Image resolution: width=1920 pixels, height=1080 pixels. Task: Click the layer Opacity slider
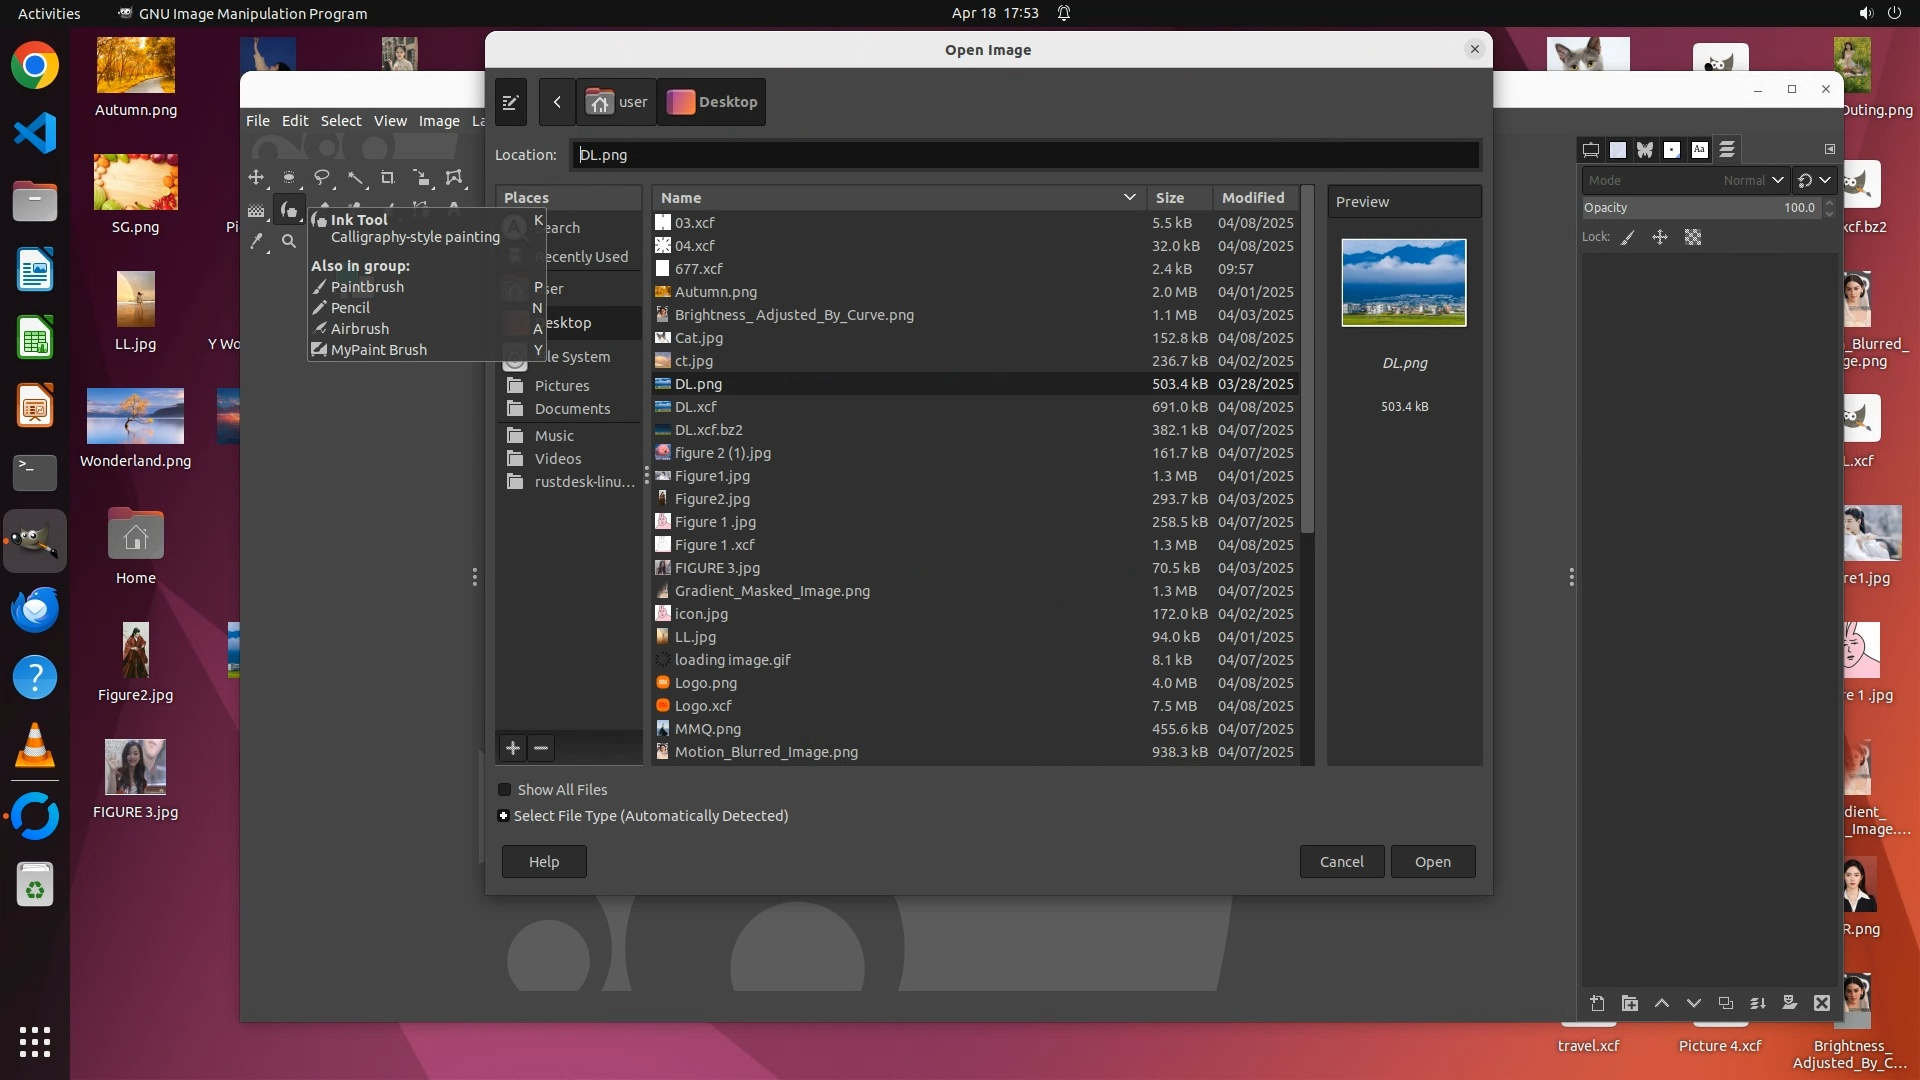(x=1700, y=208)
